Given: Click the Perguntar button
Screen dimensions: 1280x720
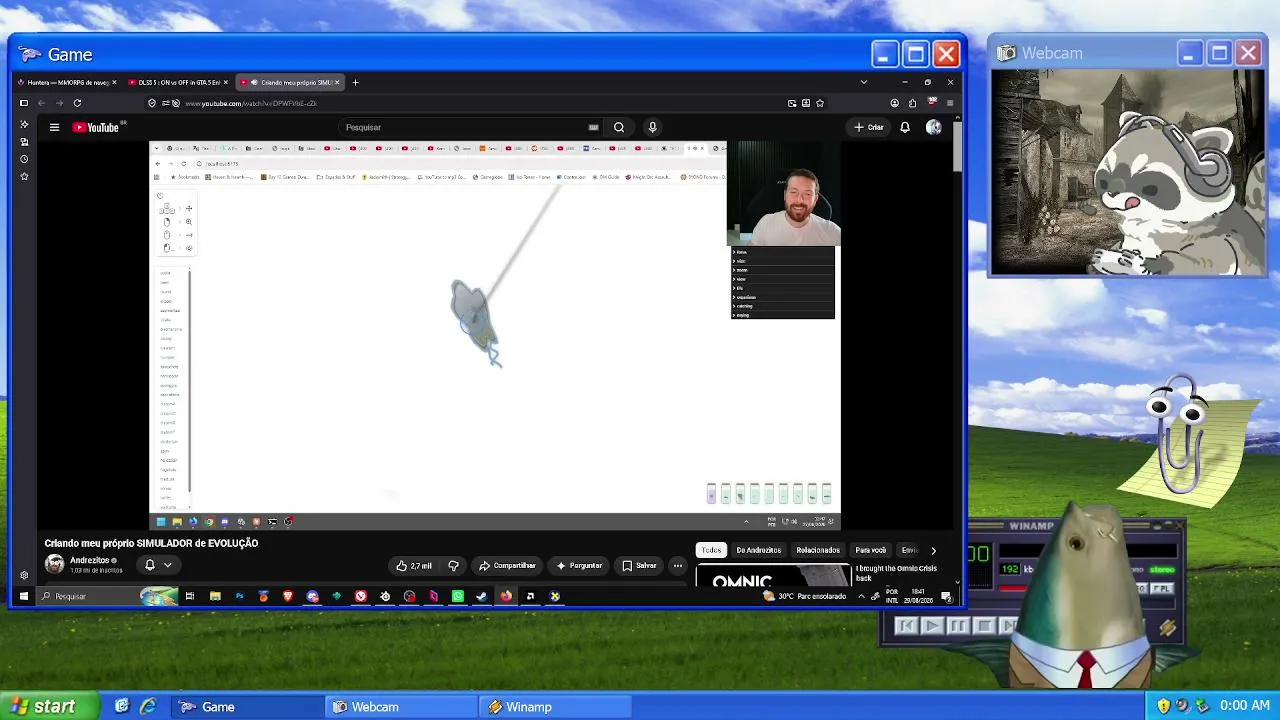Looking at the screenshot, I should (x=579, y=566).
